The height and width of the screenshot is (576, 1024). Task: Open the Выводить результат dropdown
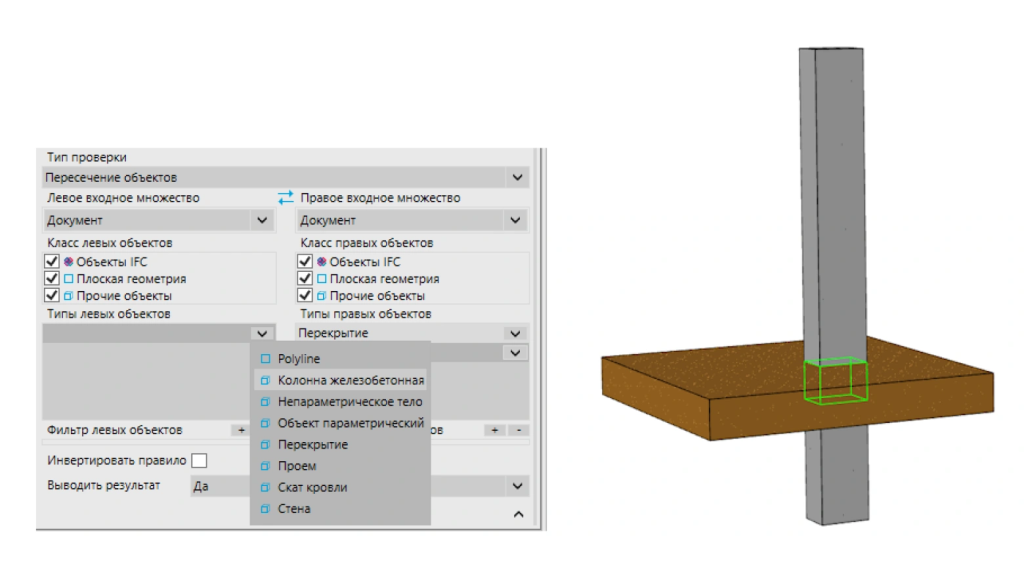(x=518, y=483)
